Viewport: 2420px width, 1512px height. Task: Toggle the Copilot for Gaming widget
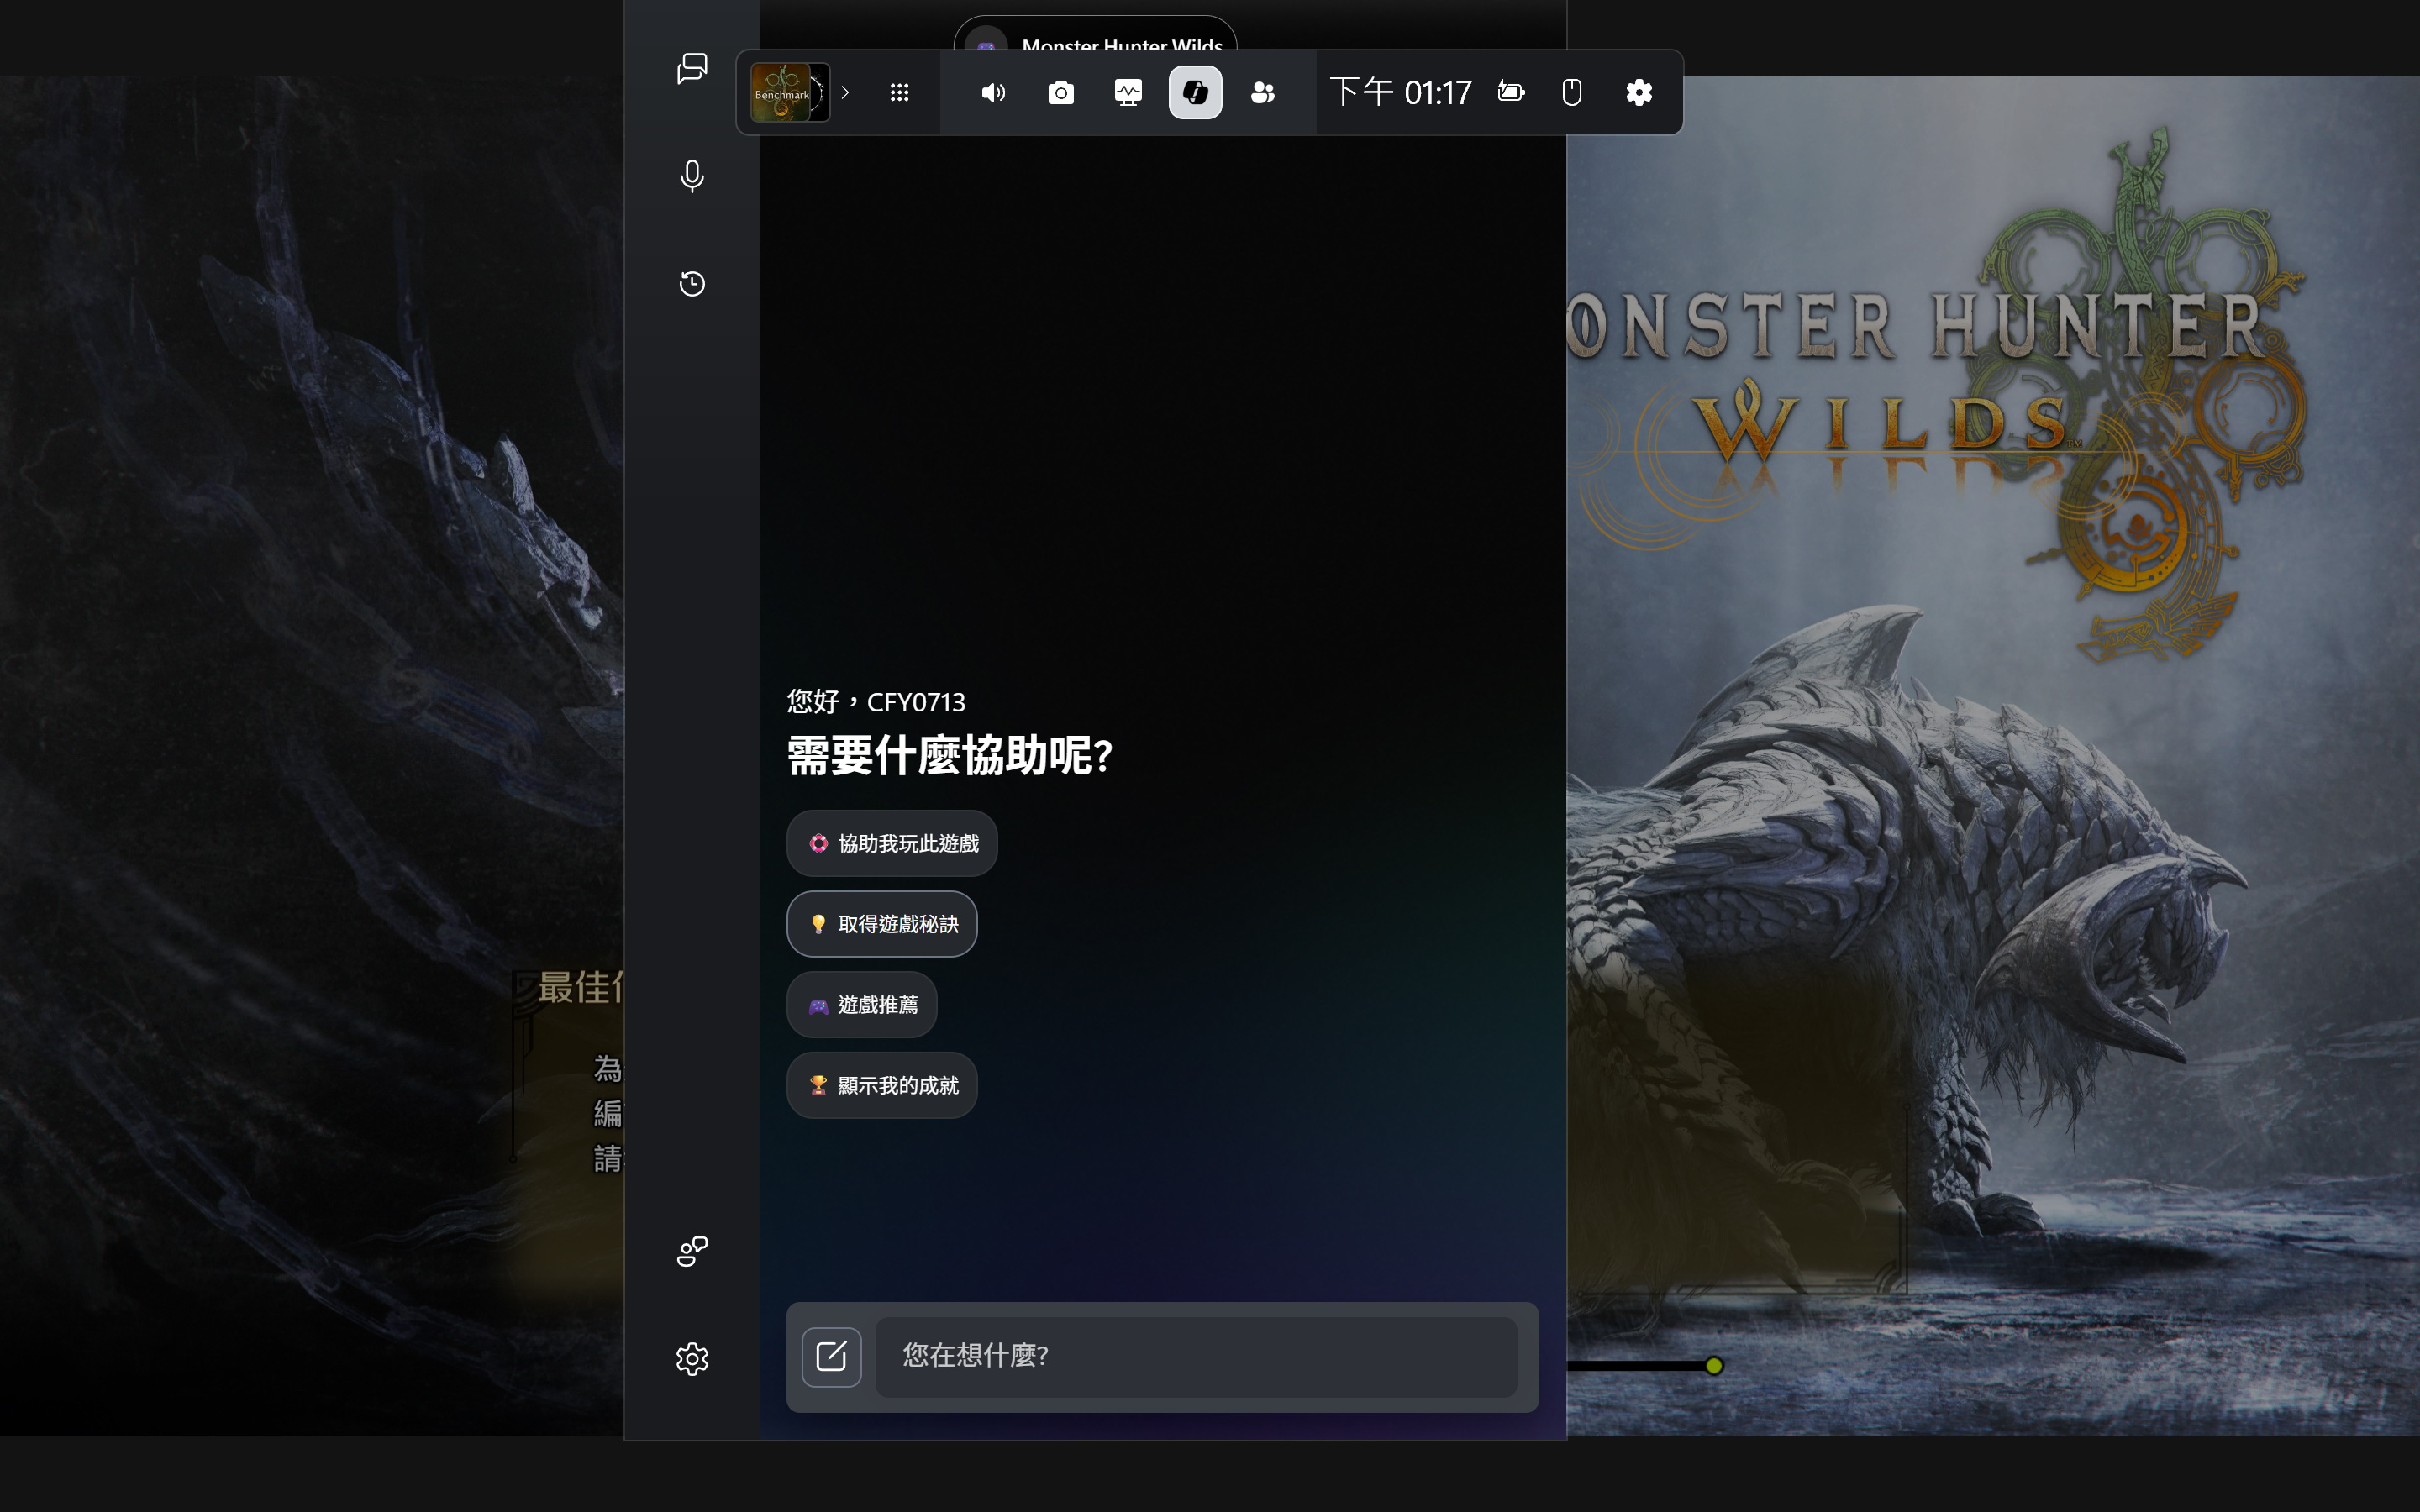pyautogui.click(x=1195, y=93)
